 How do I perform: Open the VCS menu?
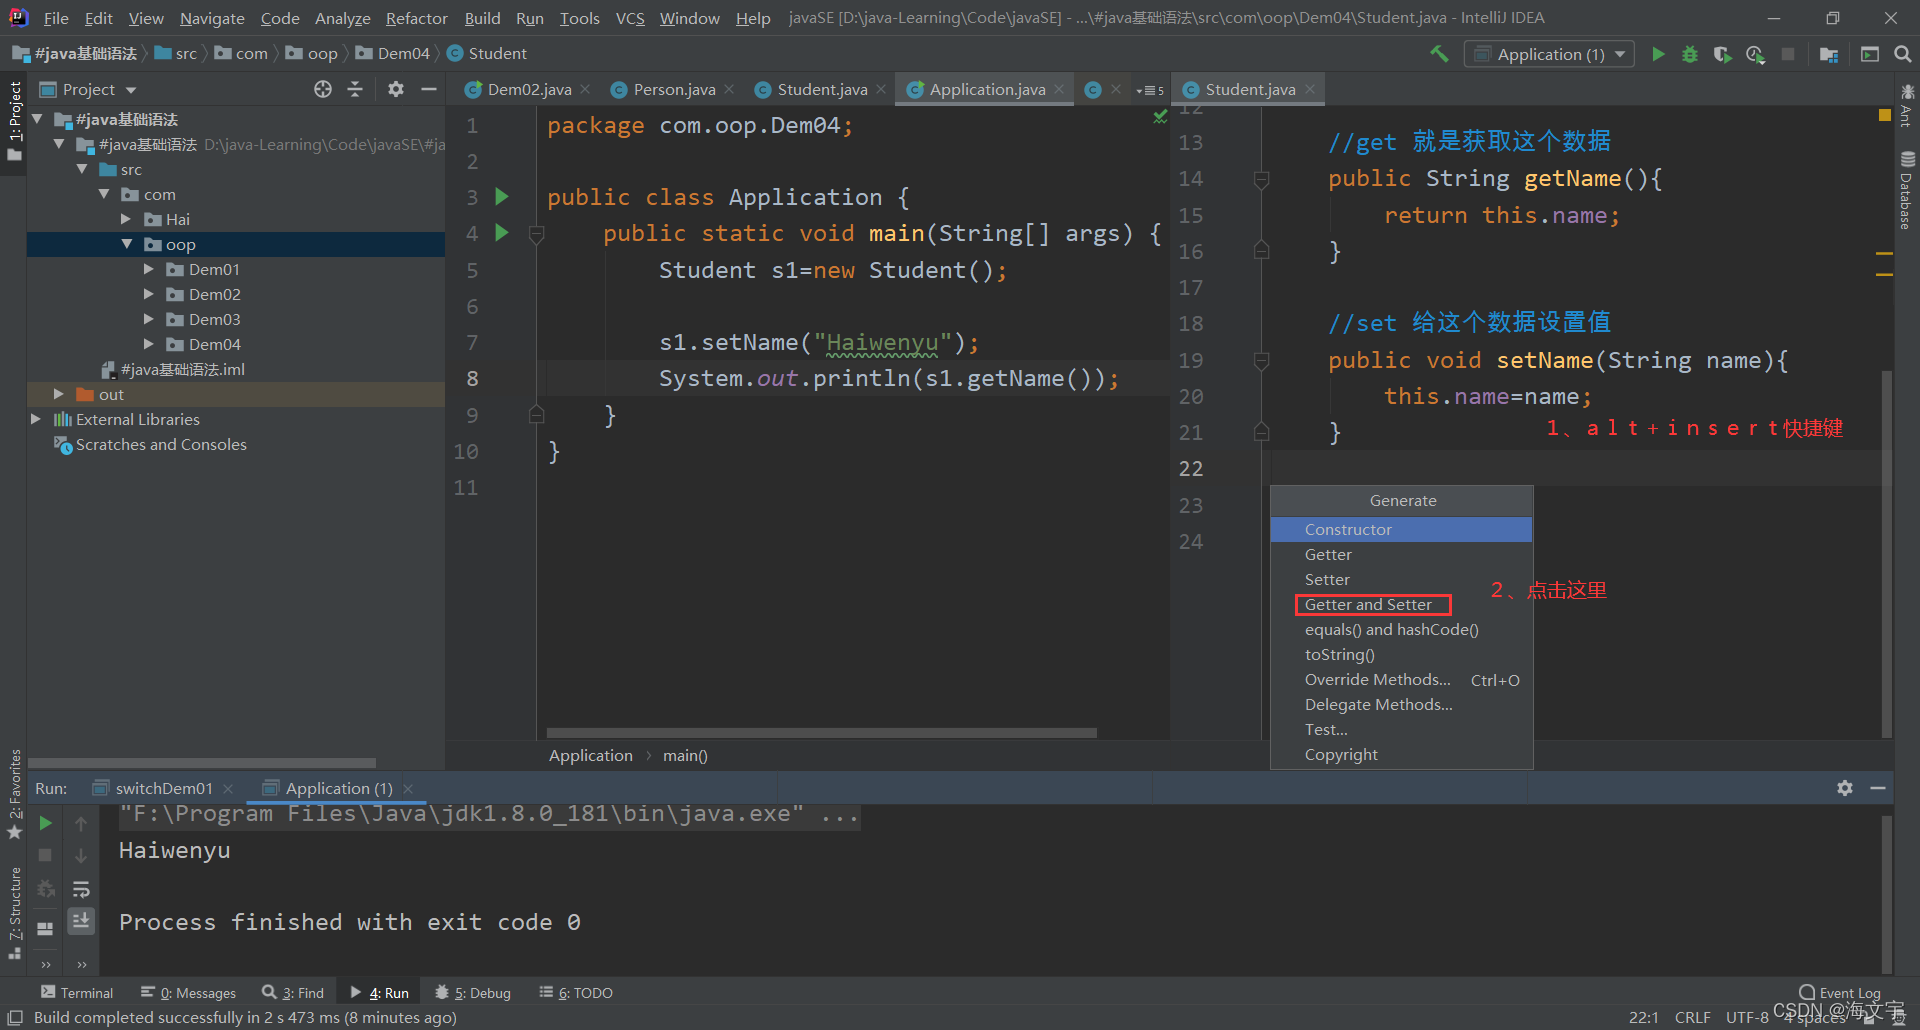(x=630, y=18)
